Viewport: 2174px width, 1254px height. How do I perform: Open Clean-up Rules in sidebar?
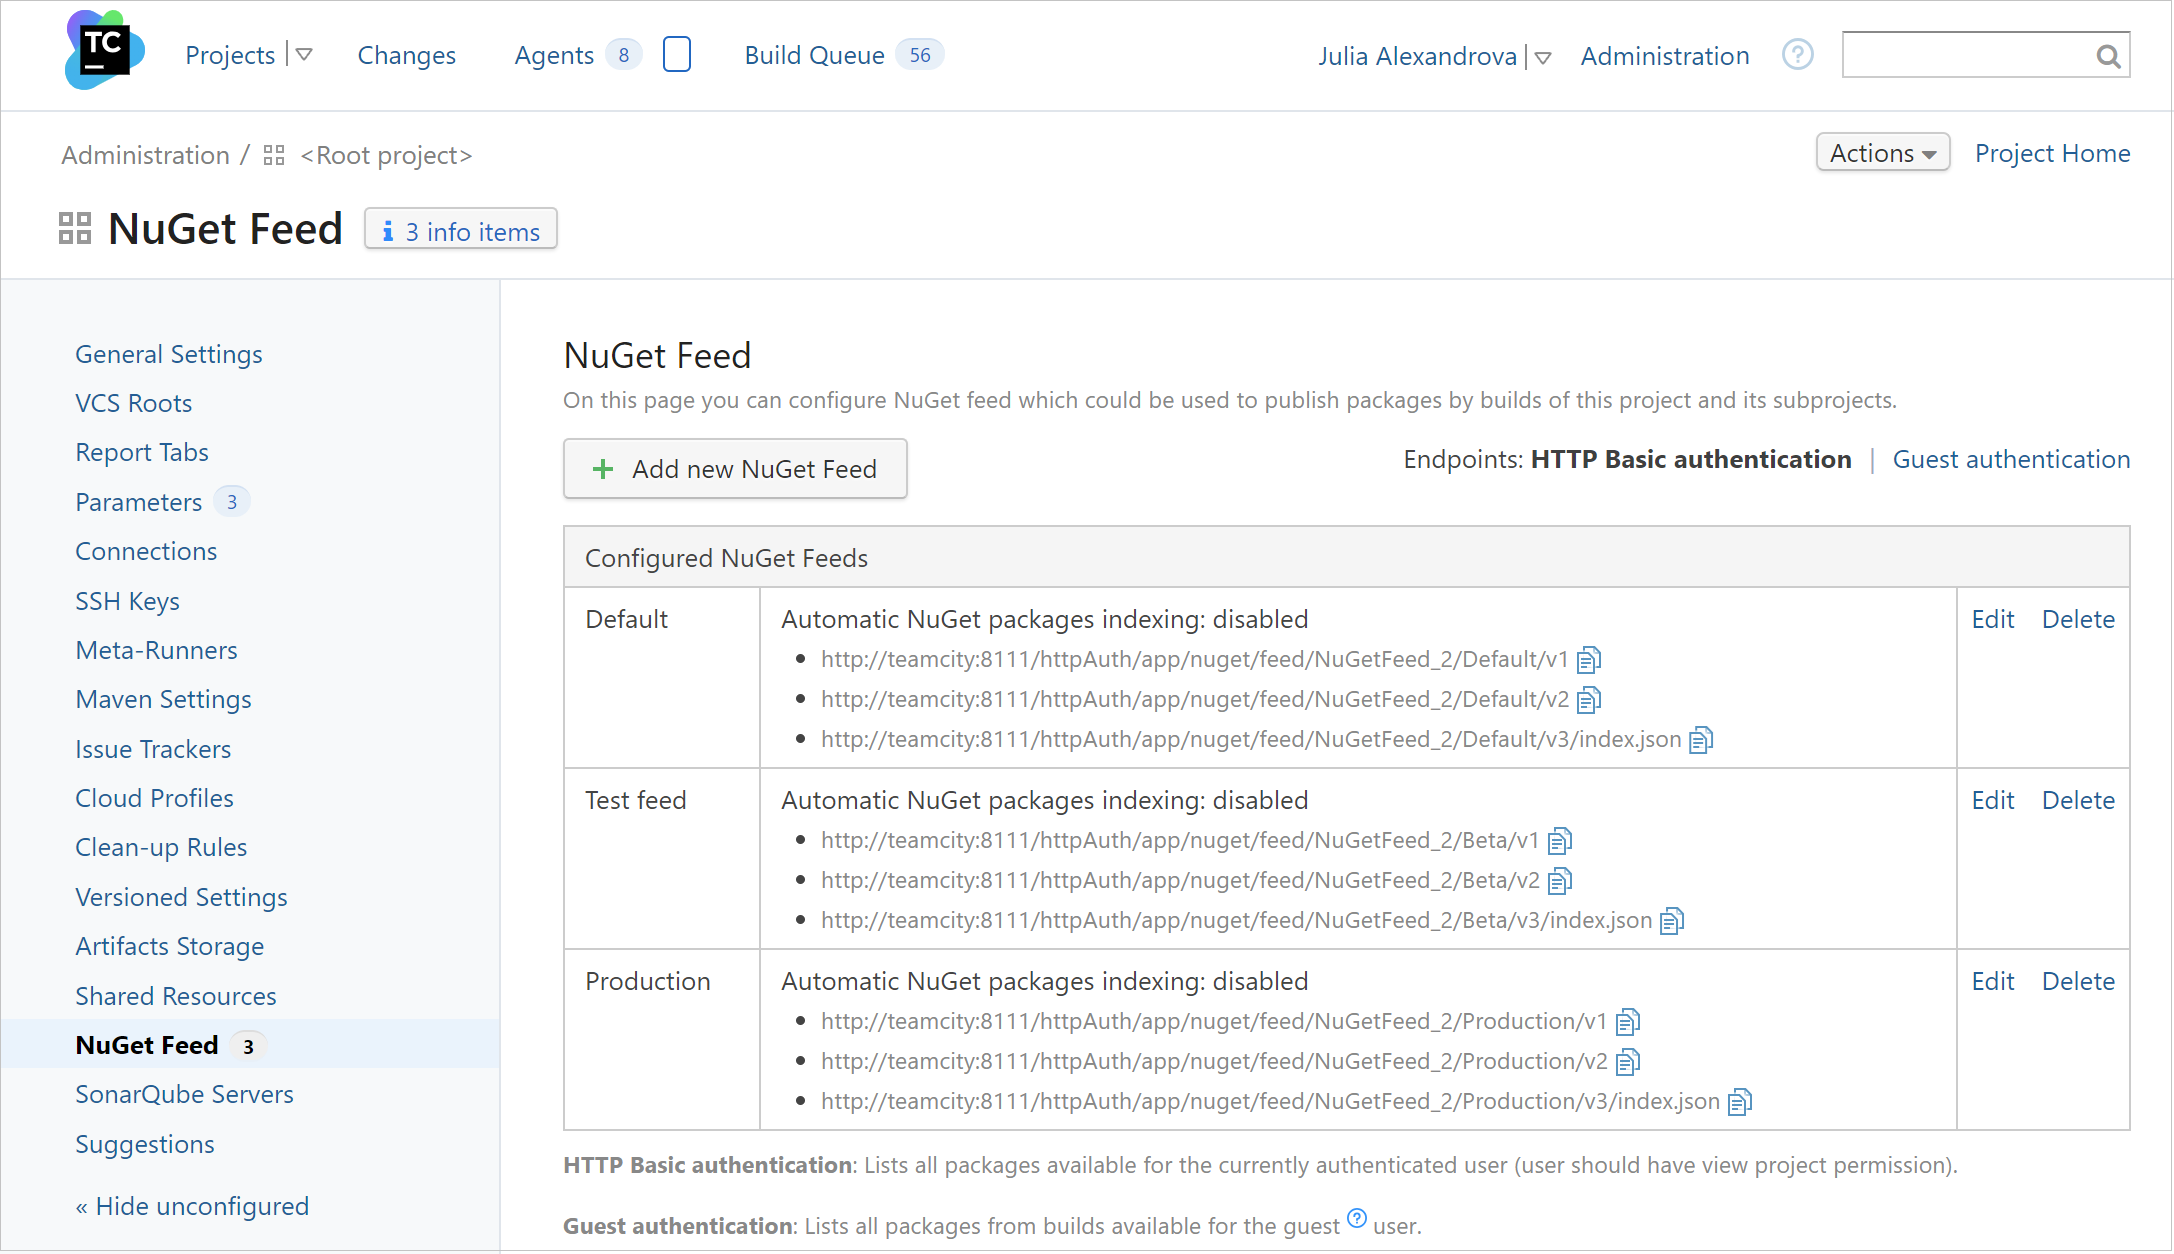tap(161, 847)
